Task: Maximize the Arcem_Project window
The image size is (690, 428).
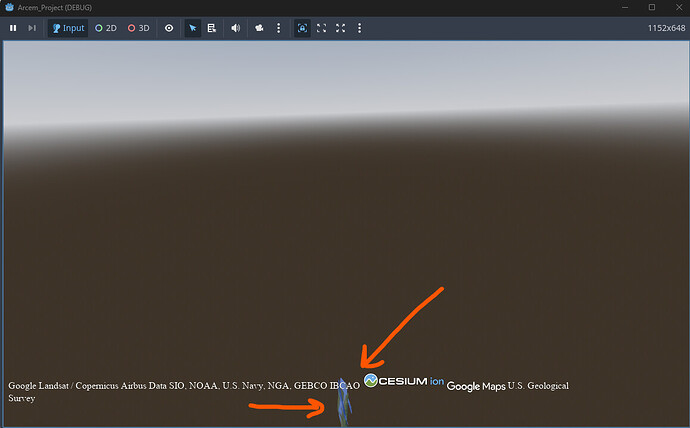Action: tap(652, 7)
